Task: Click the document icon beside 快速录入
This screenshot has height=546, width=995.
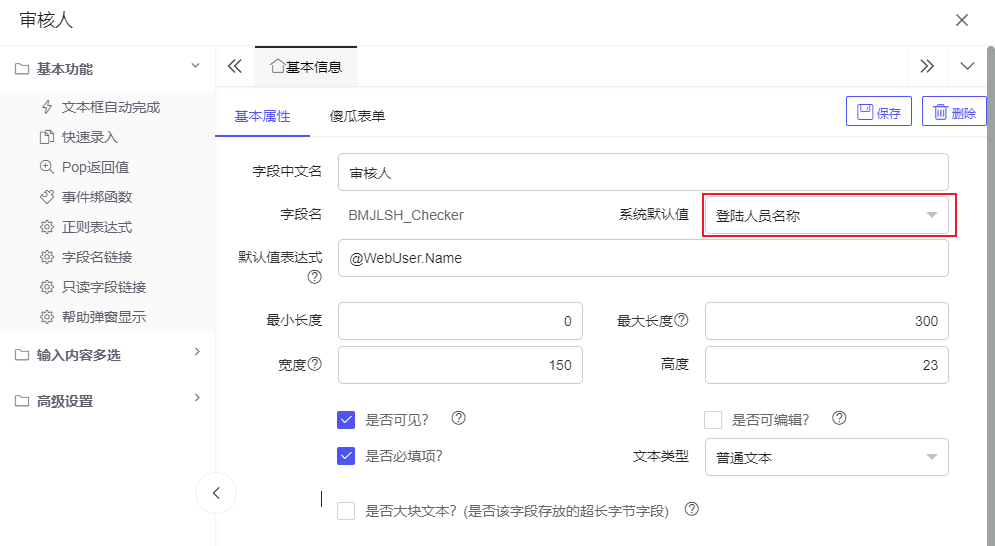Action: [46, 137]
